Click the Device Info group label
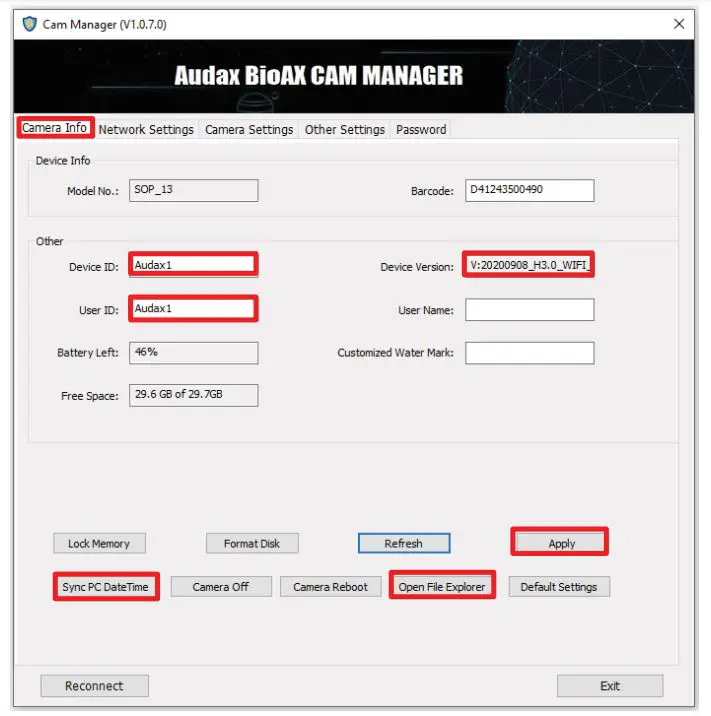The width and height of the screenshot is (711, 716). coord(63,161)
